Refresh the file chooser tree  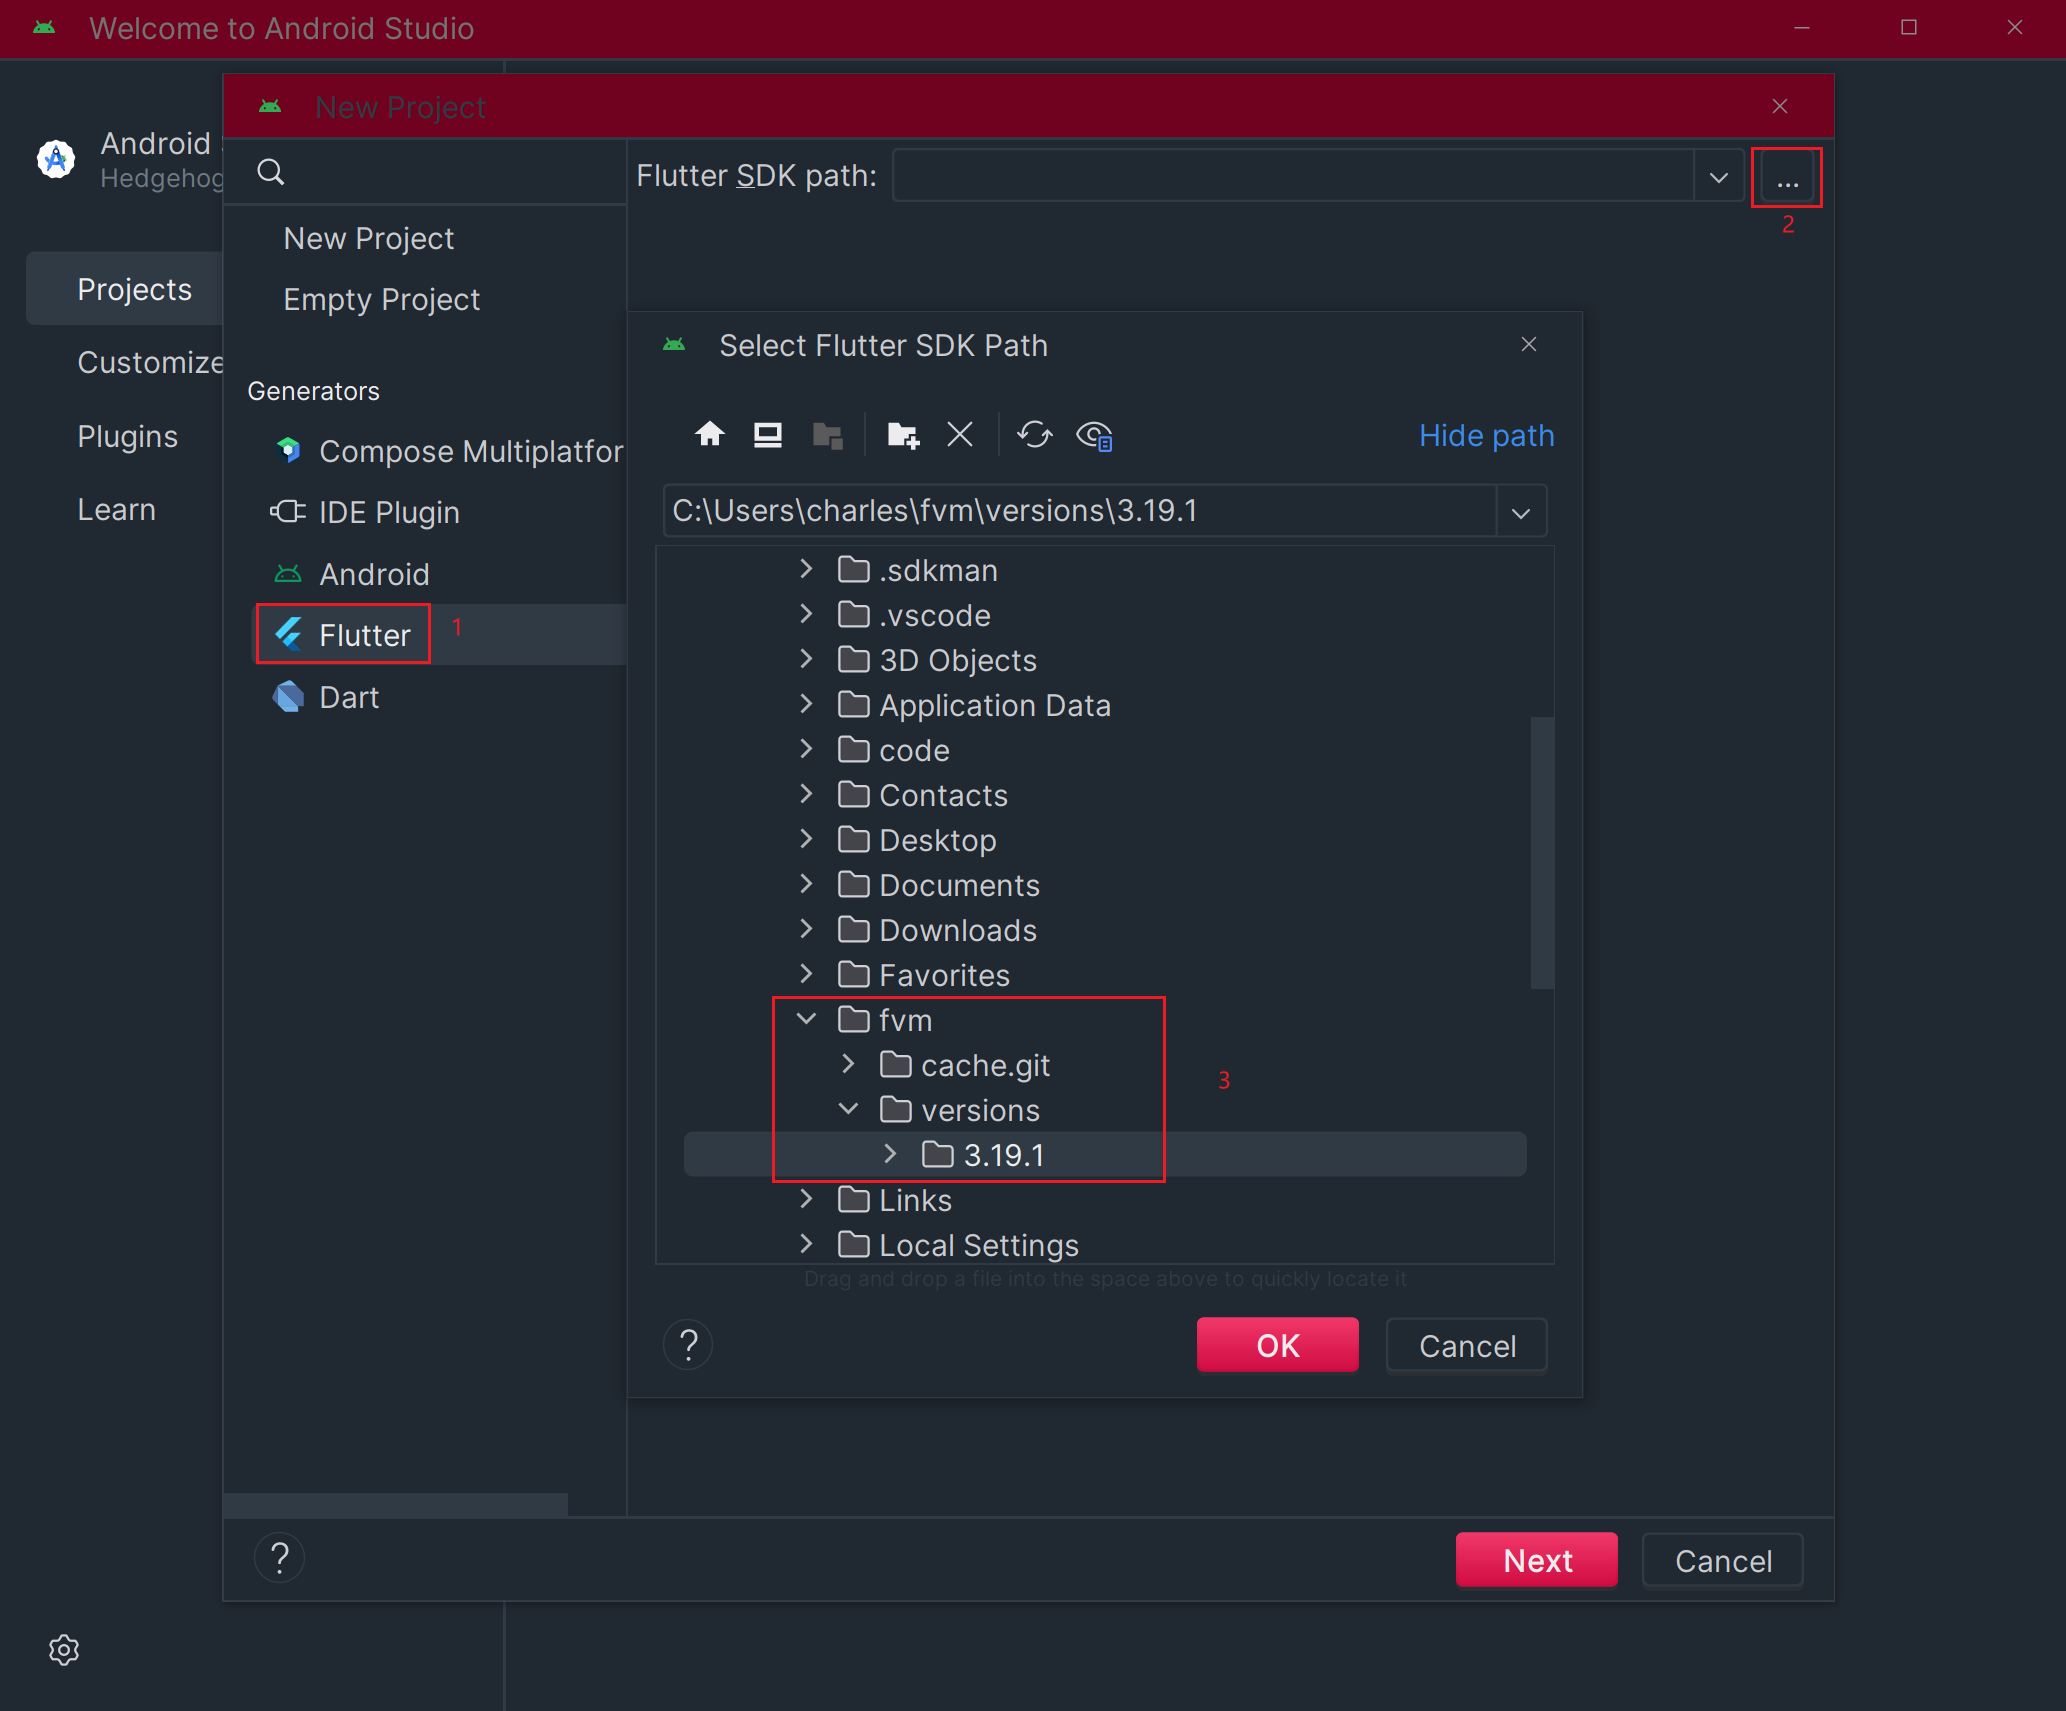coord(1035,435)
